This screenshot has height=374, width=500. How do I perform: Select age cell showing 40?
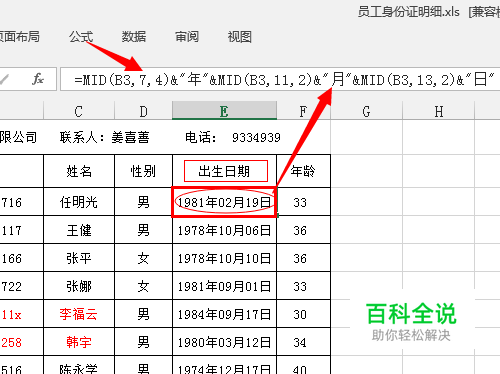pyautogui.click(x=303, y=365)
